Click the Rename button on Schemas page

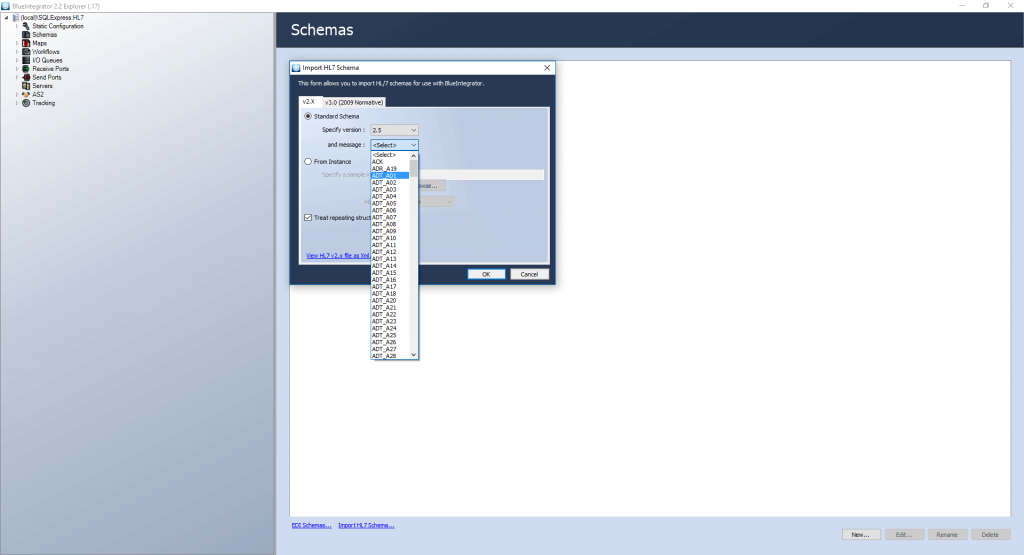click(x=947, y=534)
